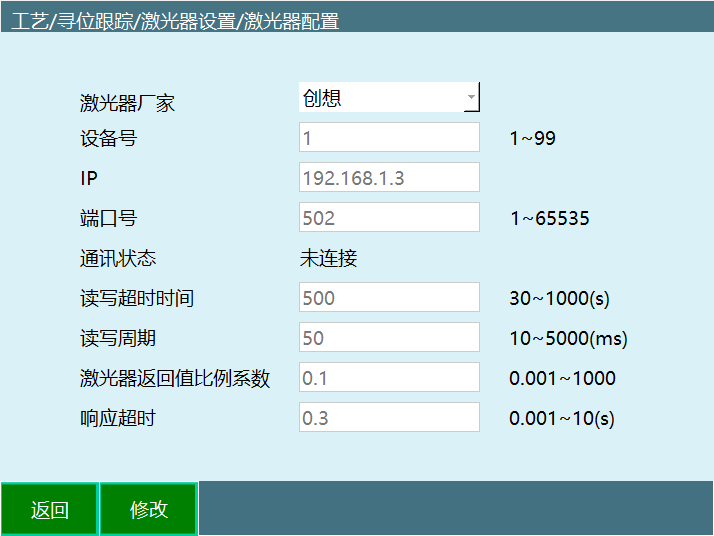Focus the 读写超时时间 input box
Screen dimensions: 714x536
pyautogui.click(x=389, y=298)
